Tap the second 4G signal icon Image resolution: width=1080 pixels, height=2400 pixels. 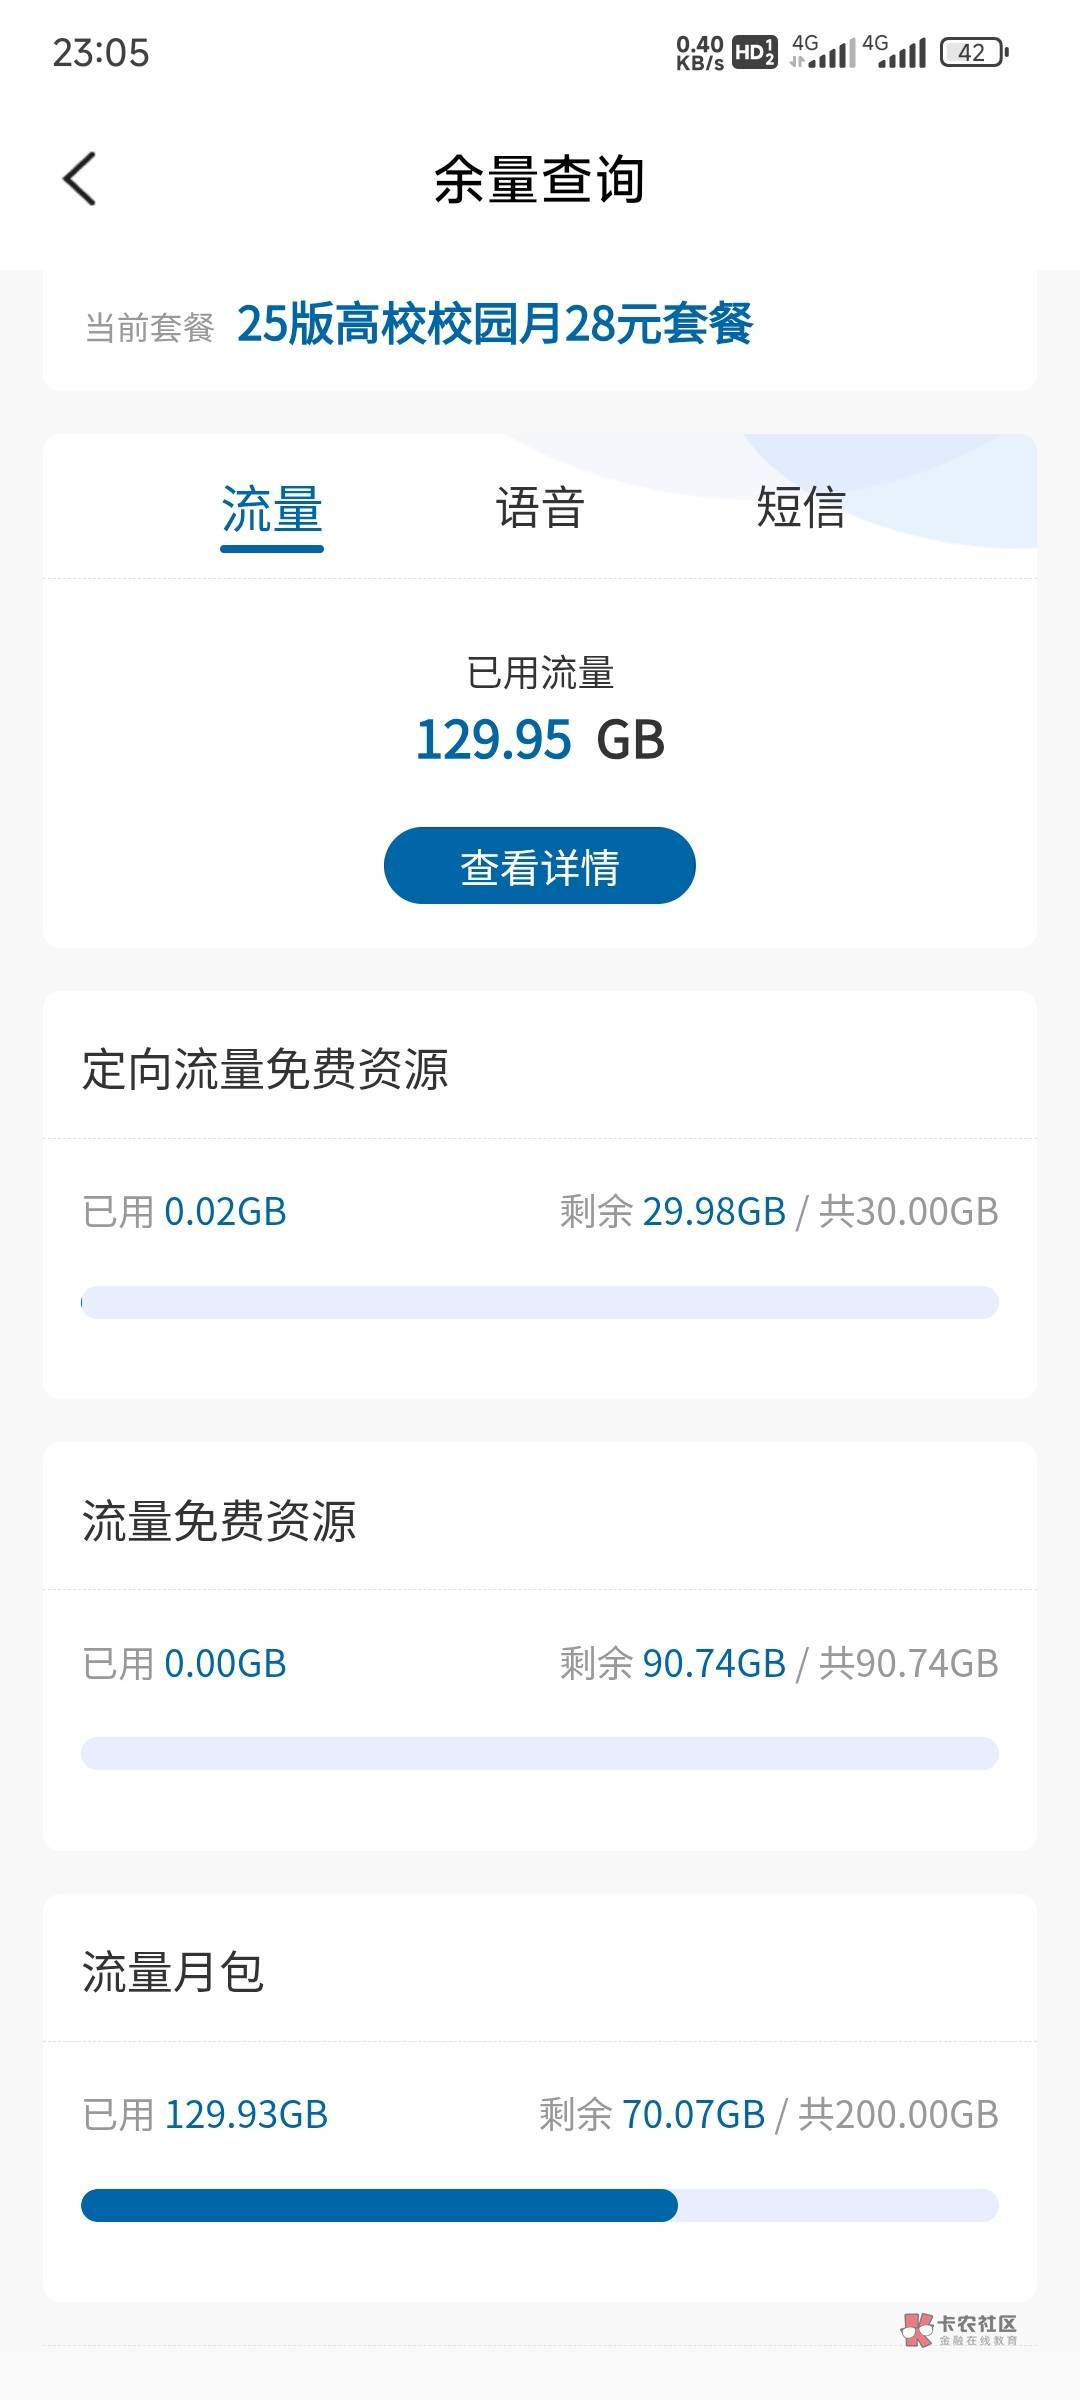pos(894,52)
